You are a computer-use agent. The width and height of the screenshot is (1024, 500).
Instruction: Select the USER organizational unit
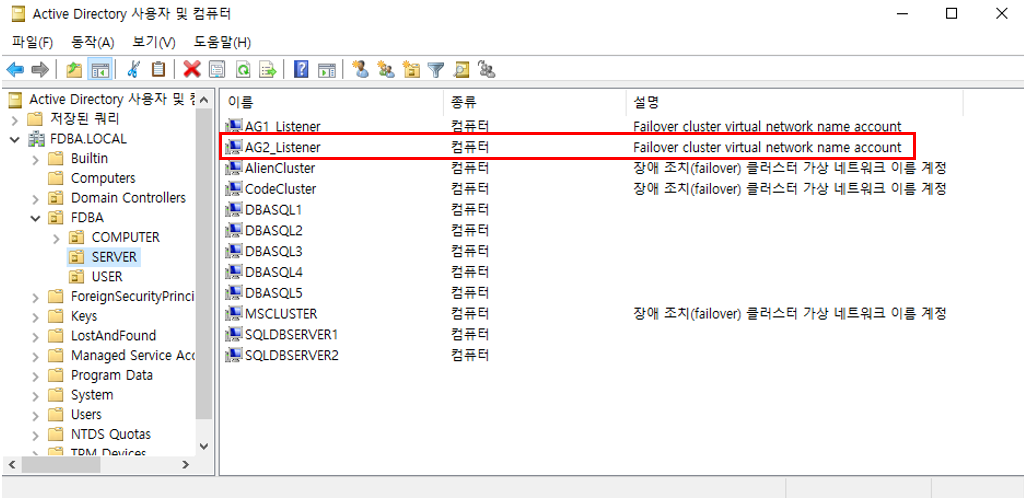(x=107, y=277)
